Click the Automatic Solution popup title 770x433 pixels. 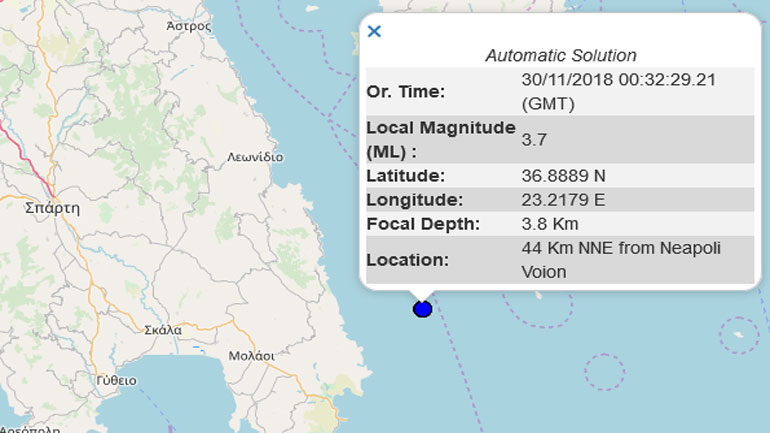pos(561,55)
